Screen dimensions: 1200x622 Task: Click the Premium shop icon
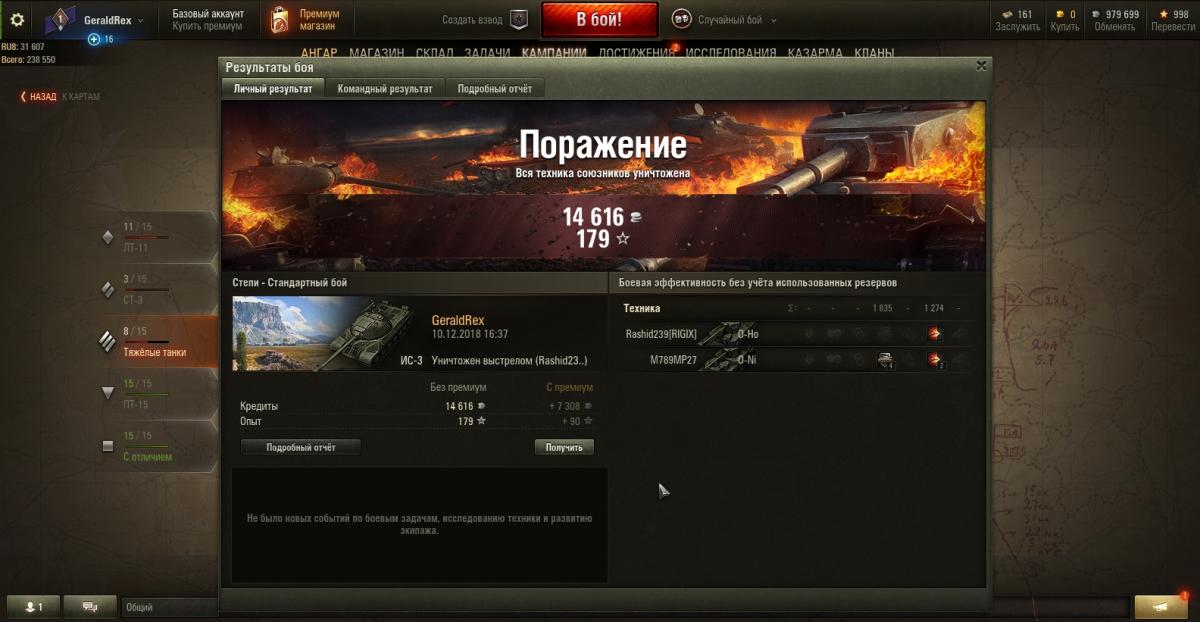click(x=281, y=20)
